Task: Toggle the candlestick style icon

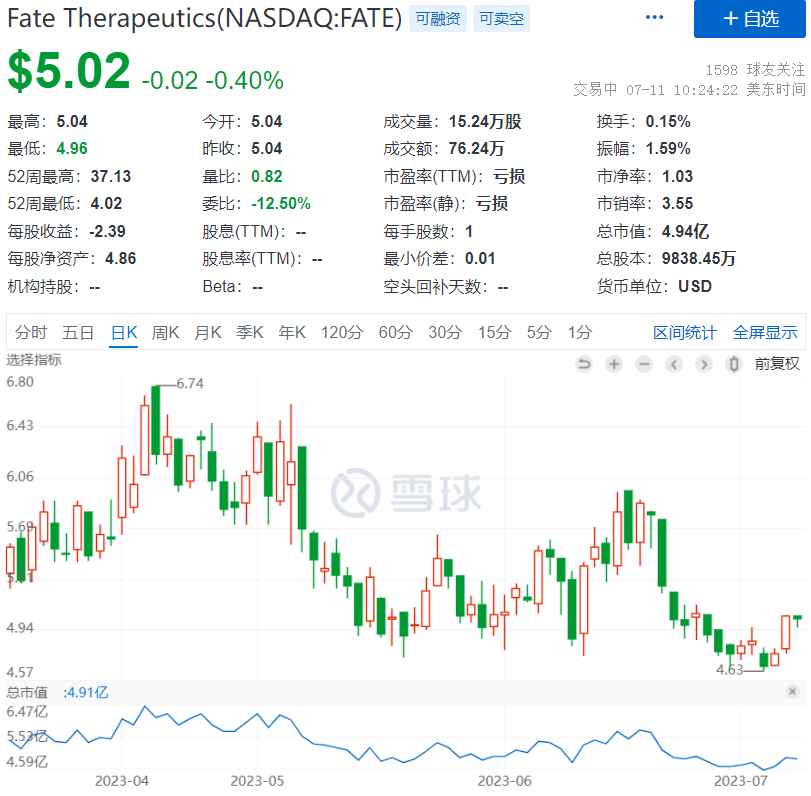Action: tap(735, 364)
